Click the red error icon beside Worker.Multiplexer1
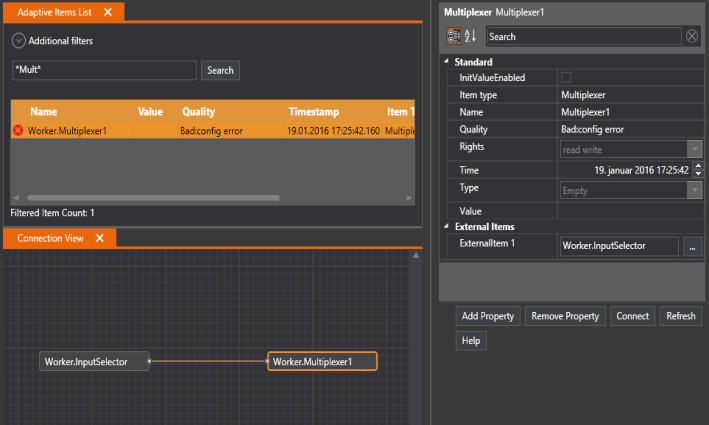Viewport: 709px width, 425px height. (18, 130)
